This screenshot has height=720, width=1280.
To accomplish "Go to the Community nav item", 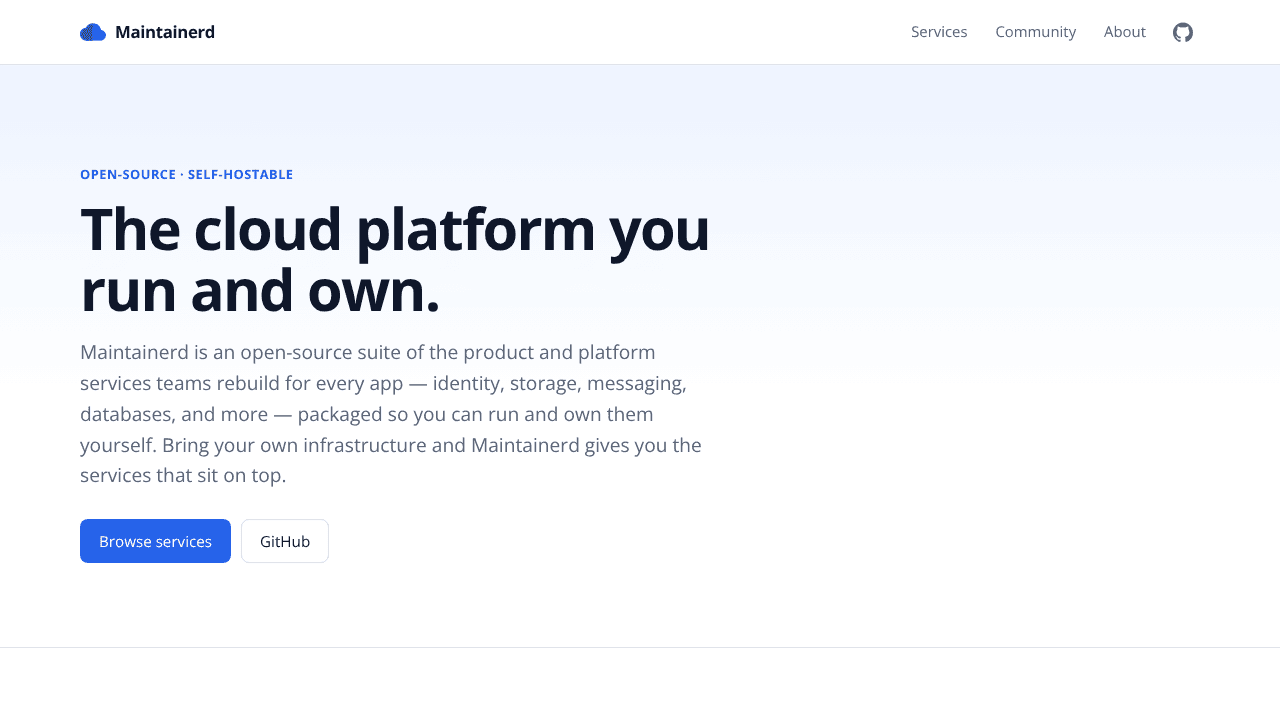I will coord(1035,32).
